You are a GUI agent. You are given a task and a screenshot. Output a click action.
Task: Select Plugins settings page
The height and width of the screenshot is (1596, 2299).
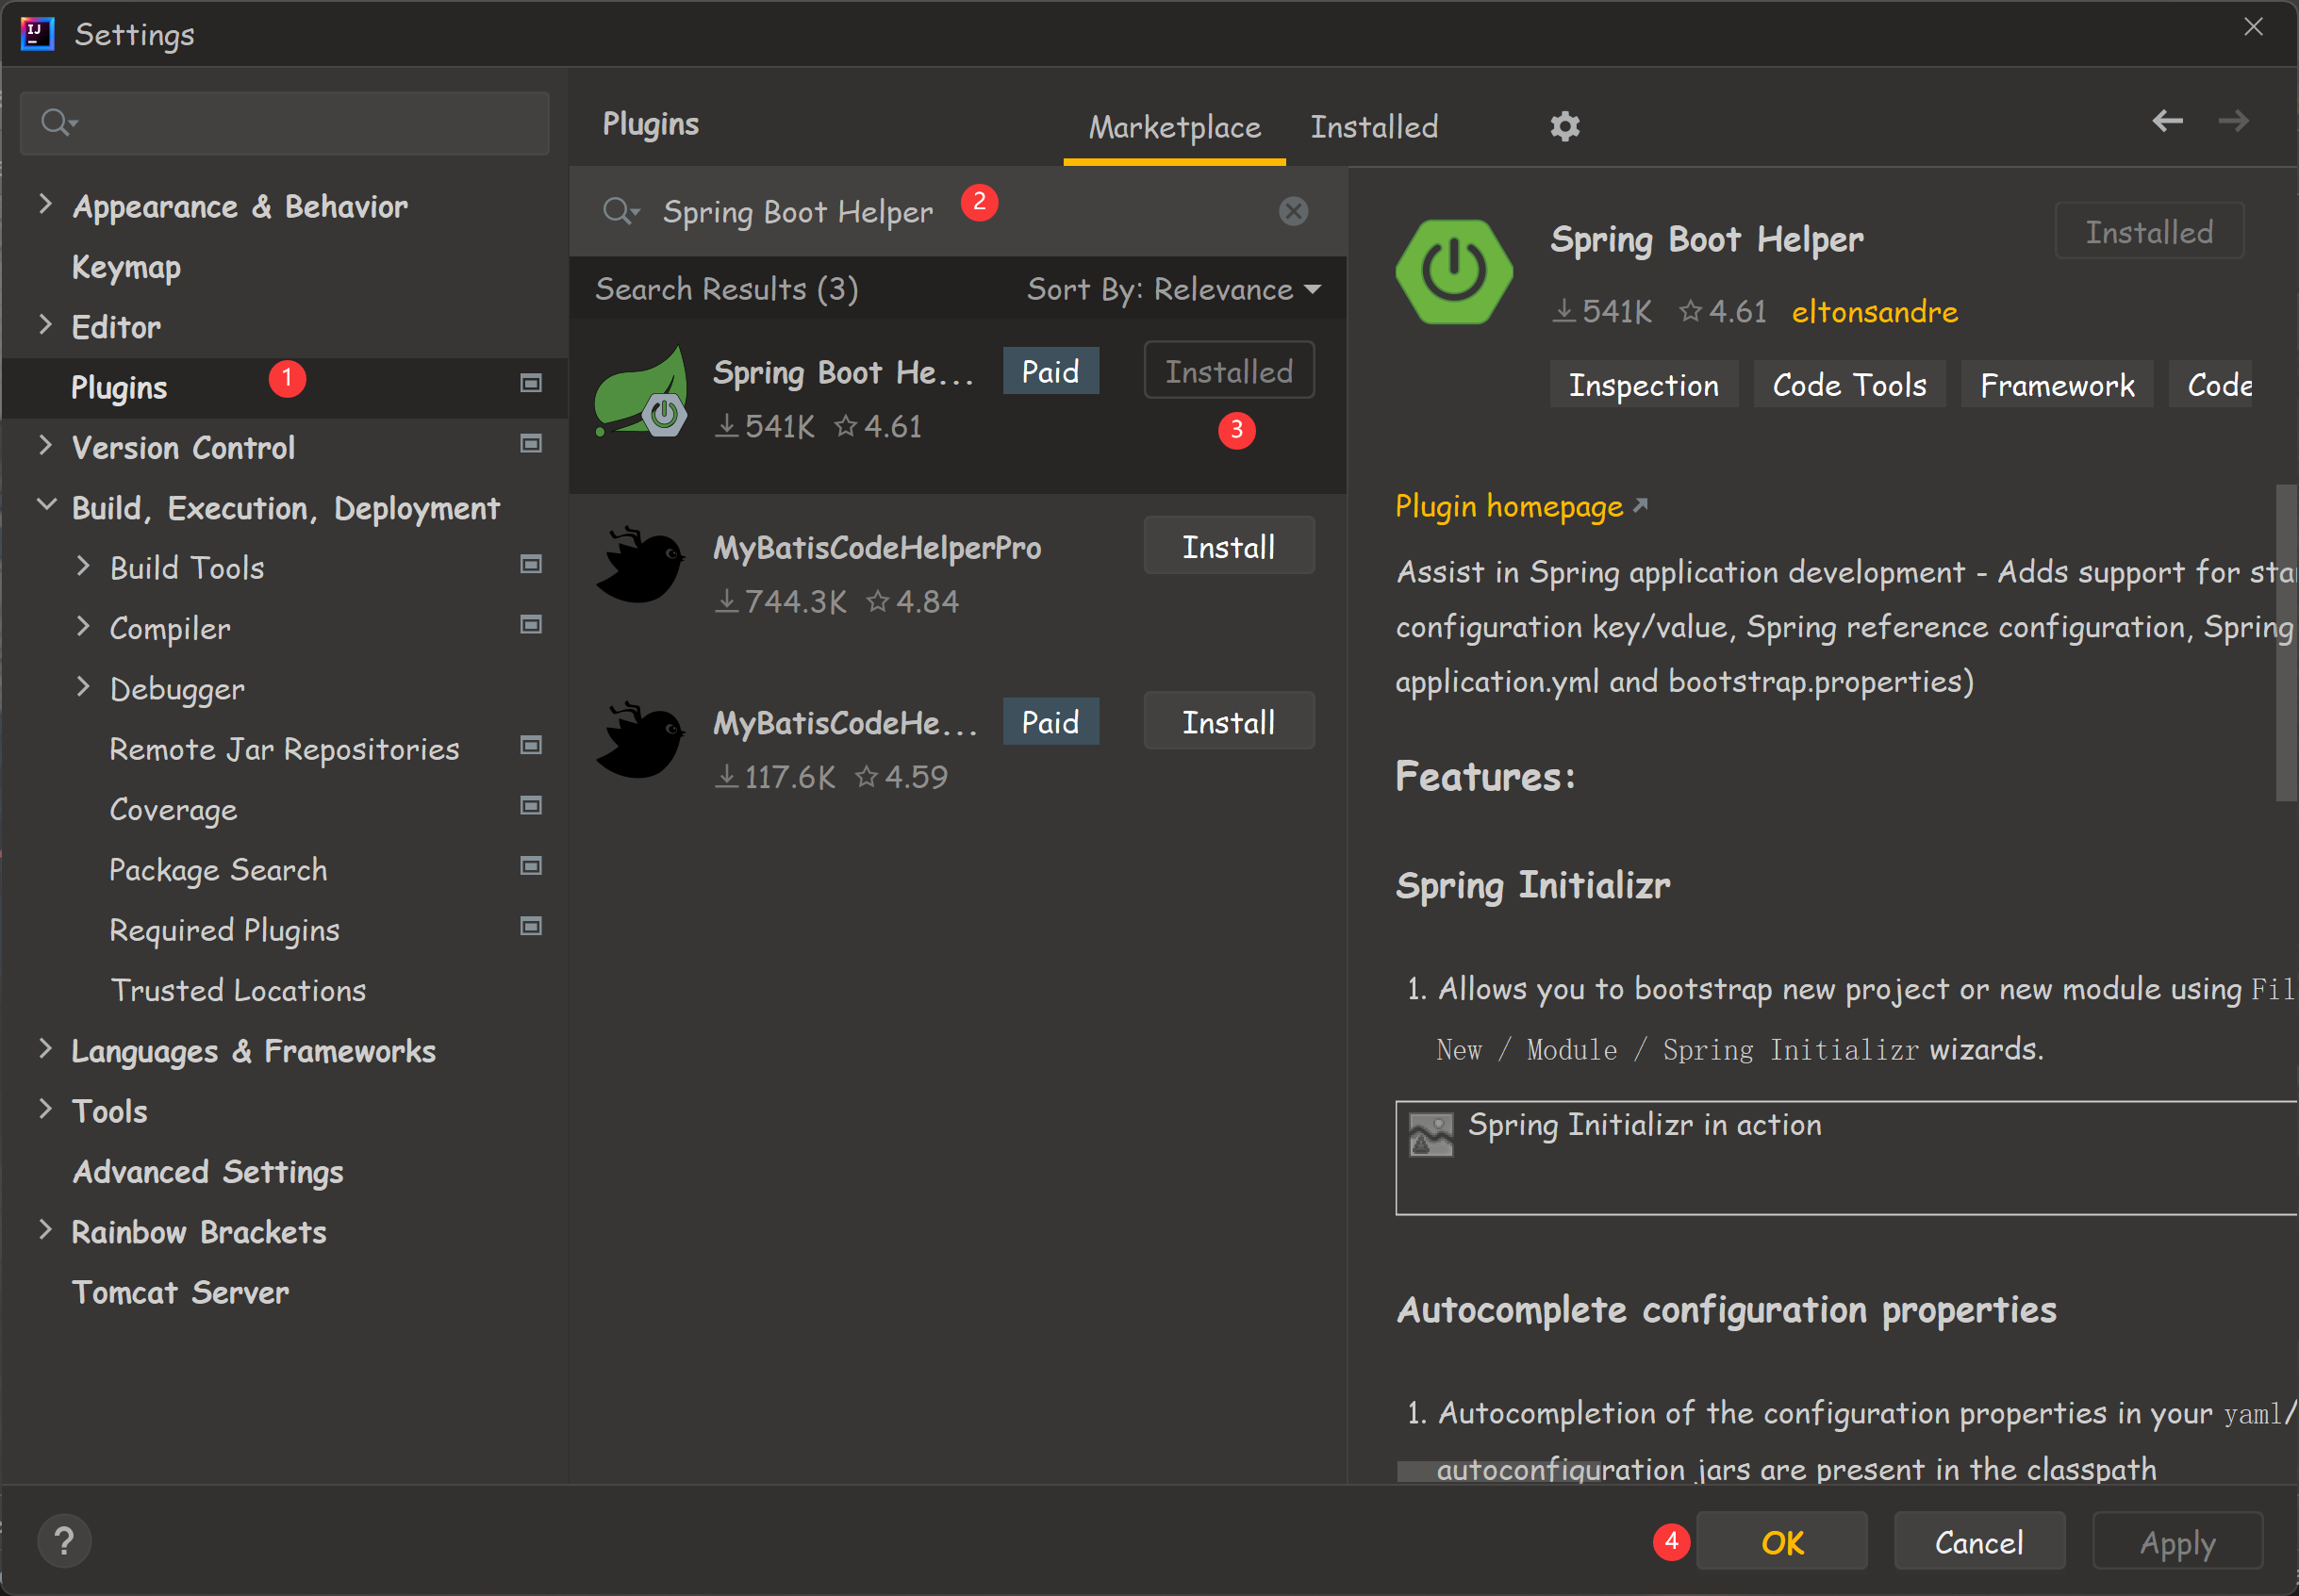(x=284, y=388)
